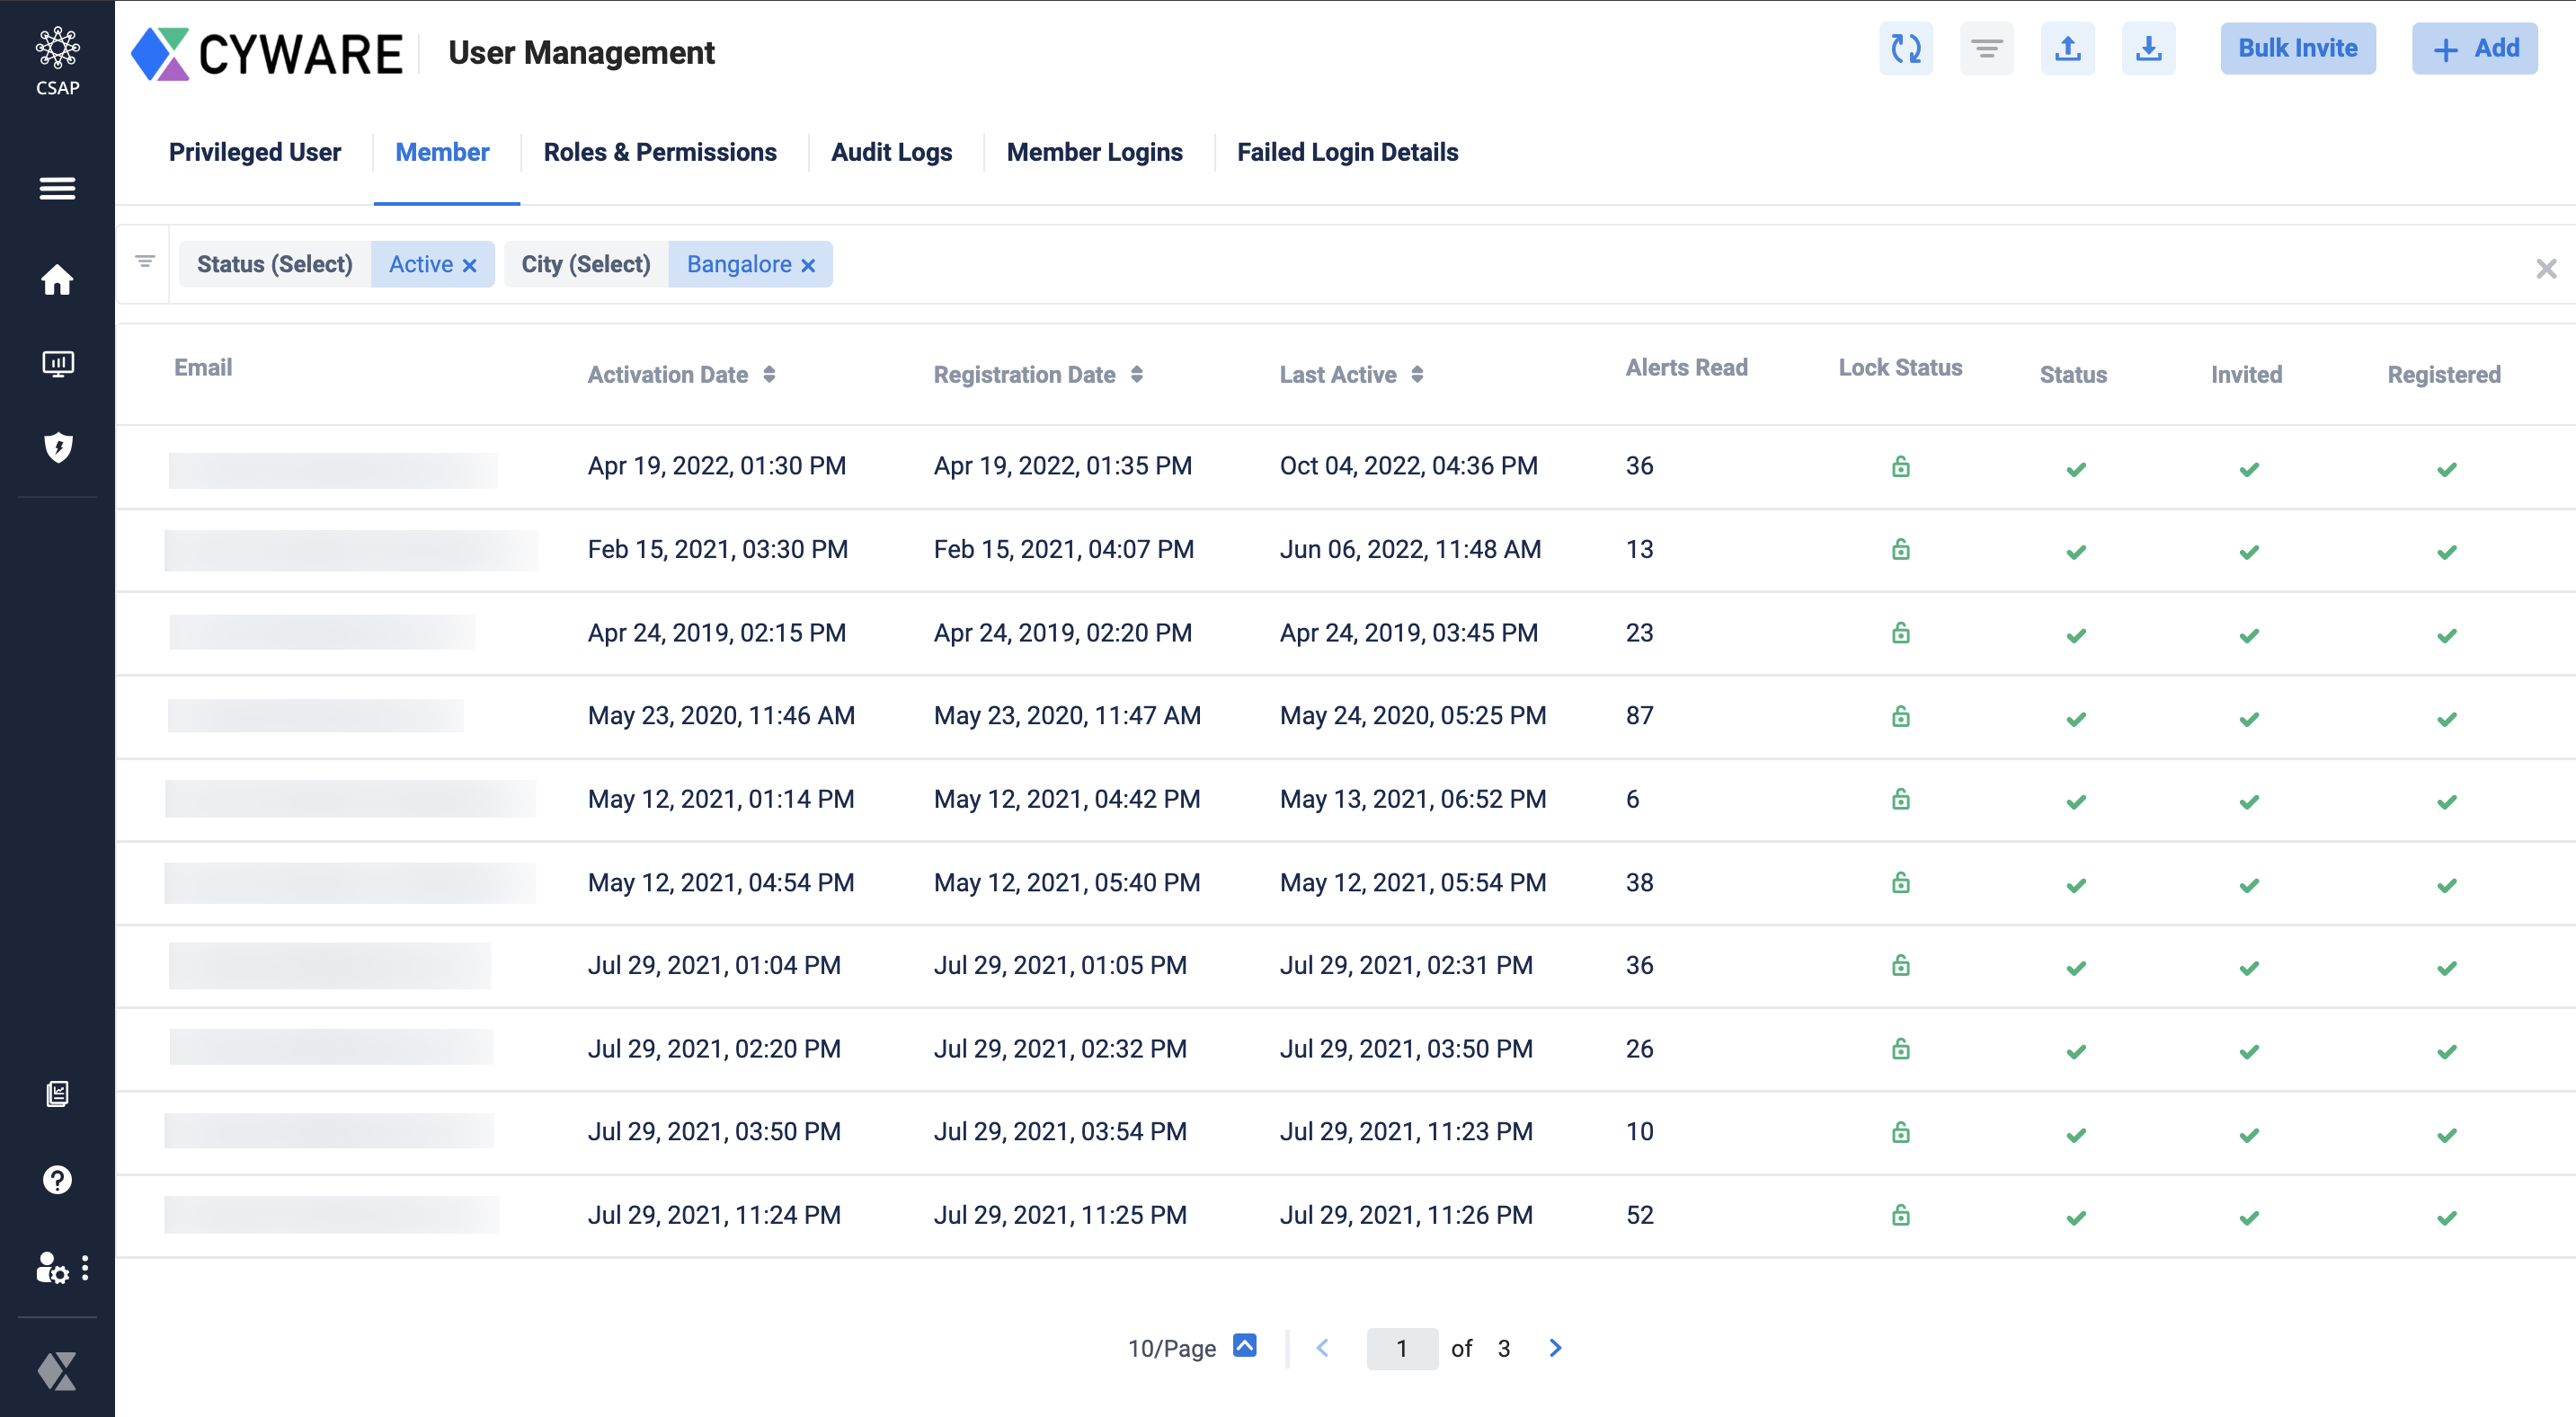Open the help question mark icon

(x=57, y=1180)
